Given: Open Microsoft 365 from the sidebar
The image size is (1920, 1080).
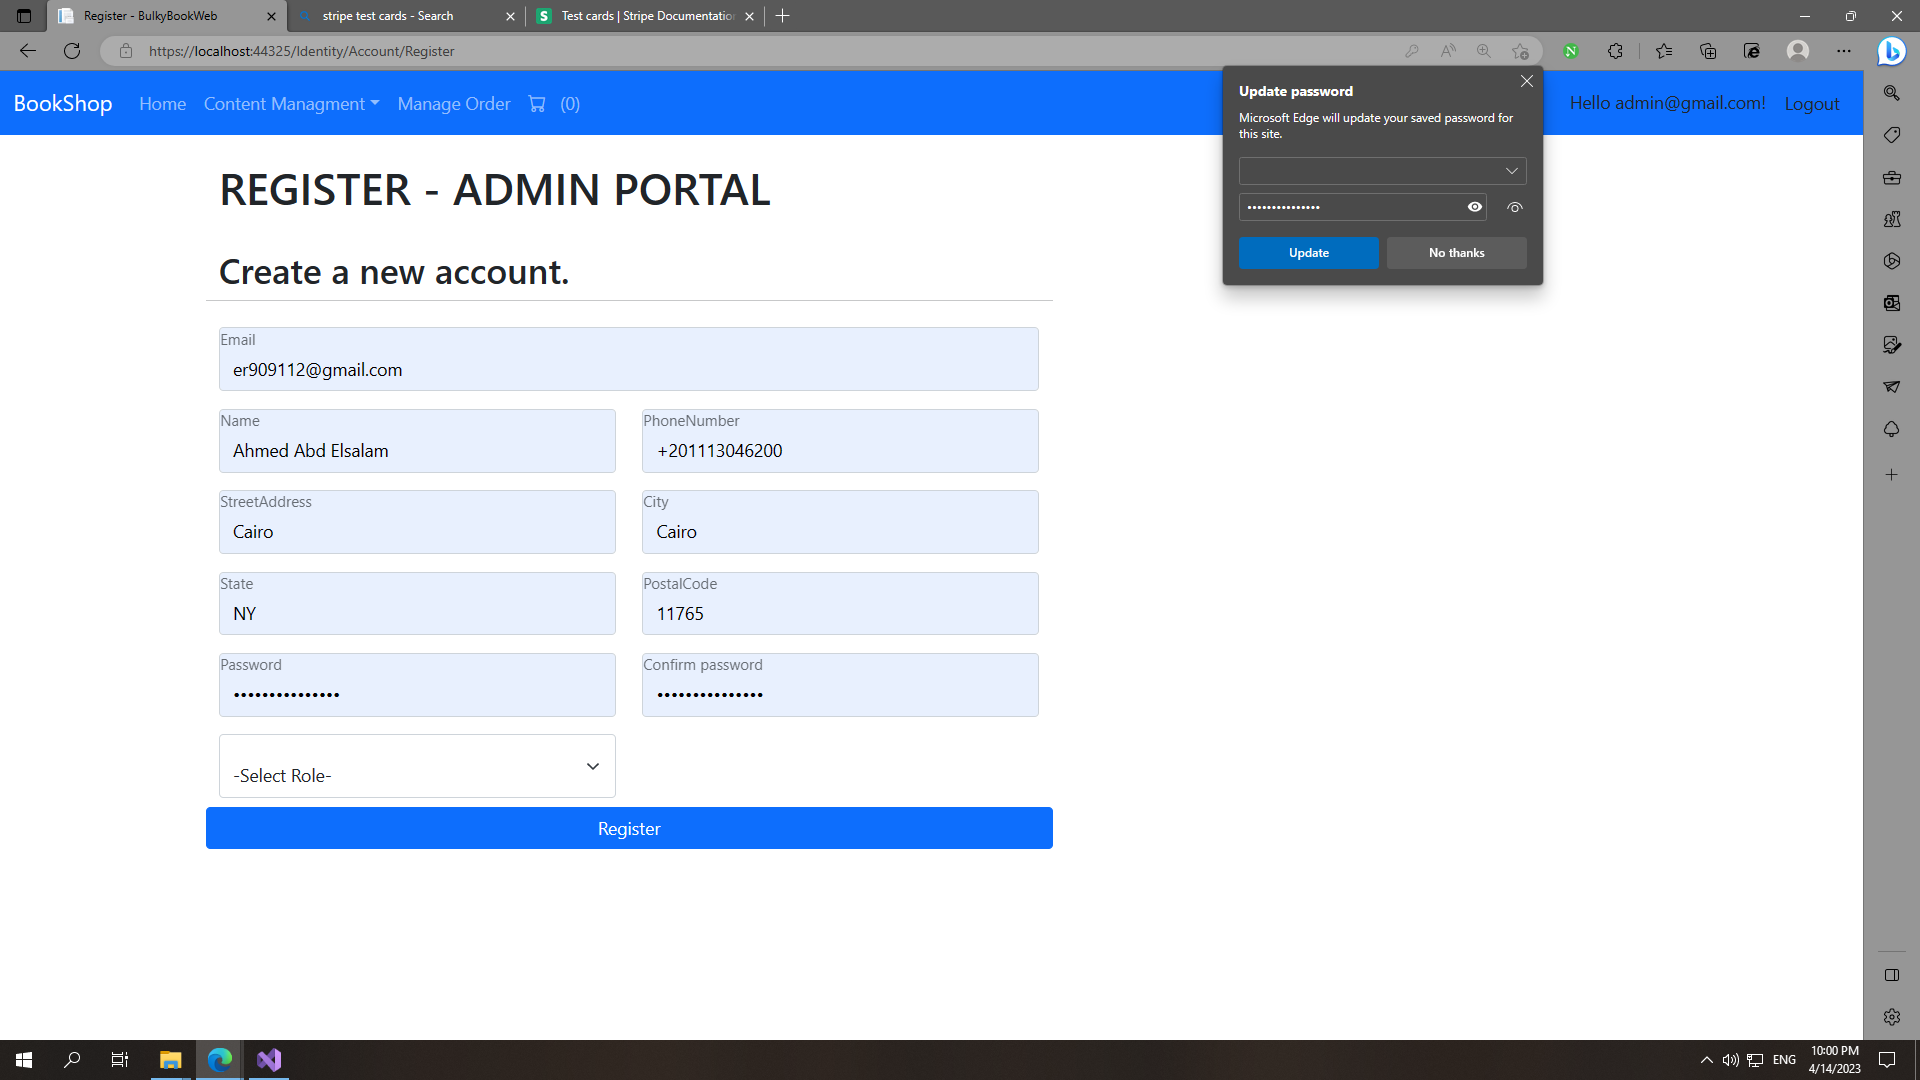Looking at the screenshot, I should point(1892,177).
